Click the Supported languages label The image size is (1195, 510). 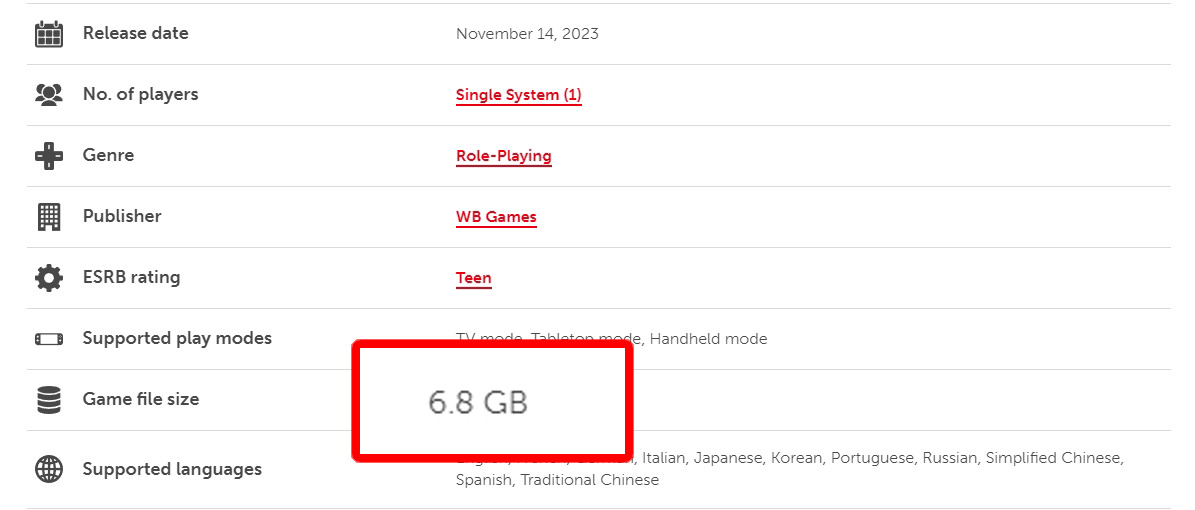(x=172, y=469)
